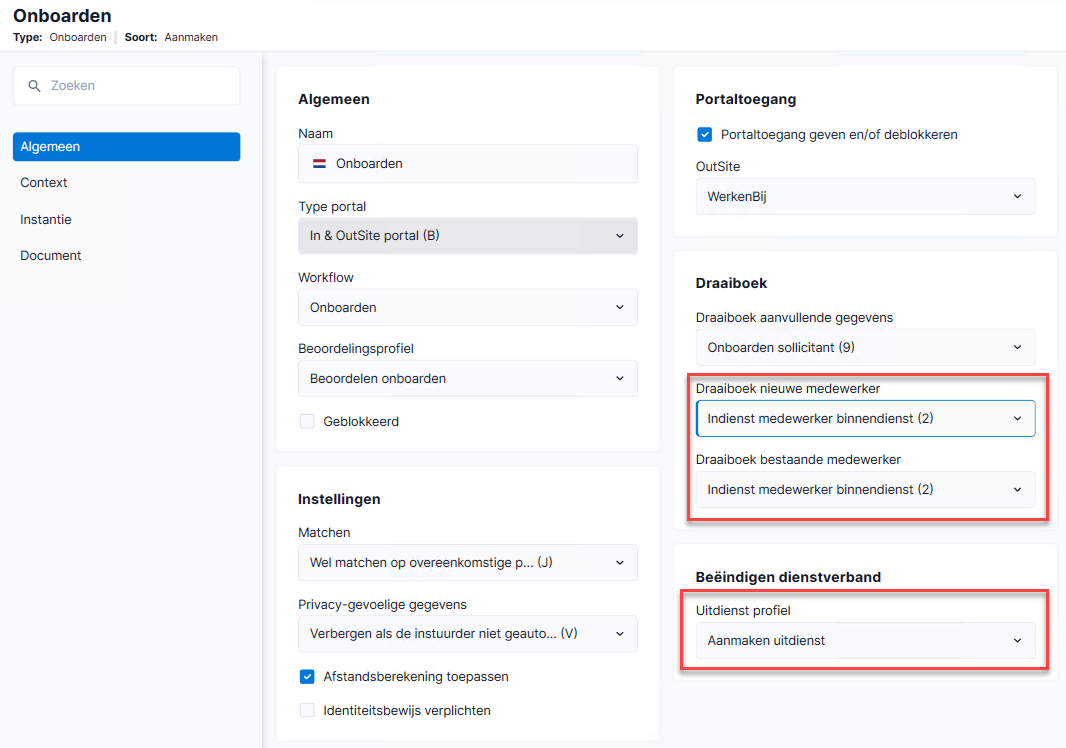
Task: Expand the Uitdienst profiel dropdown
Action: [x=865, y=641]
